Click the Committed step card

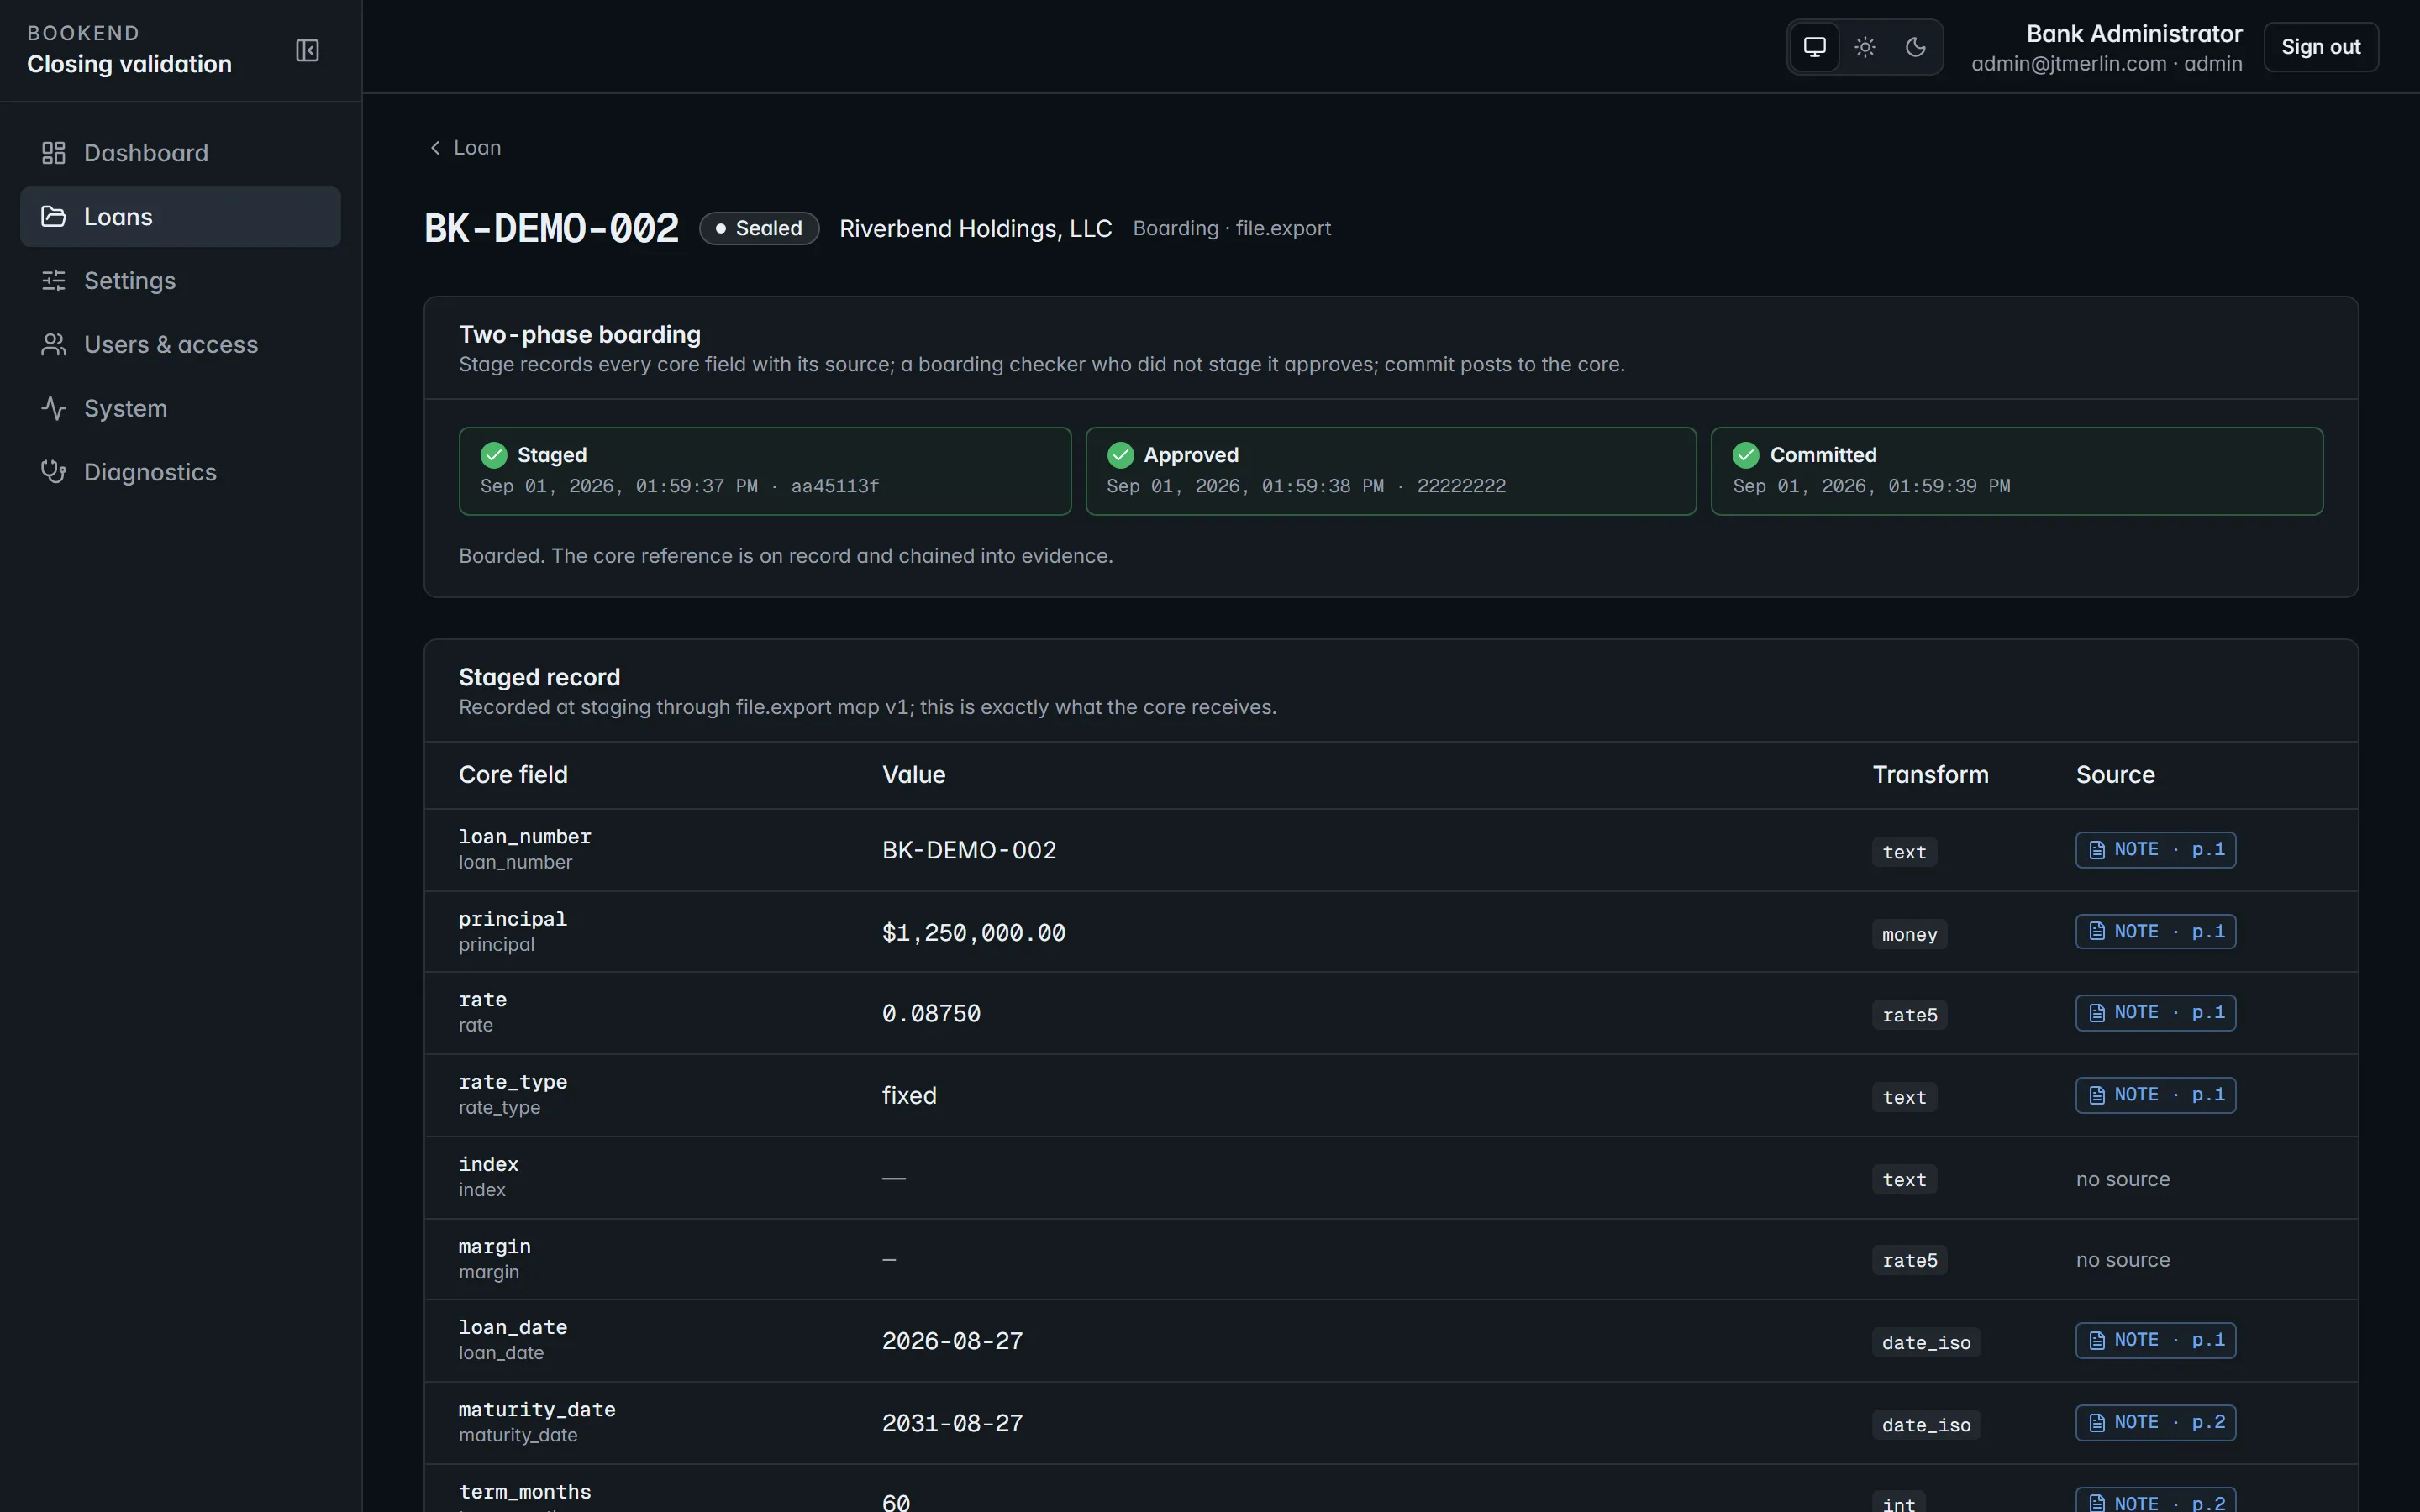point(2017,471)
